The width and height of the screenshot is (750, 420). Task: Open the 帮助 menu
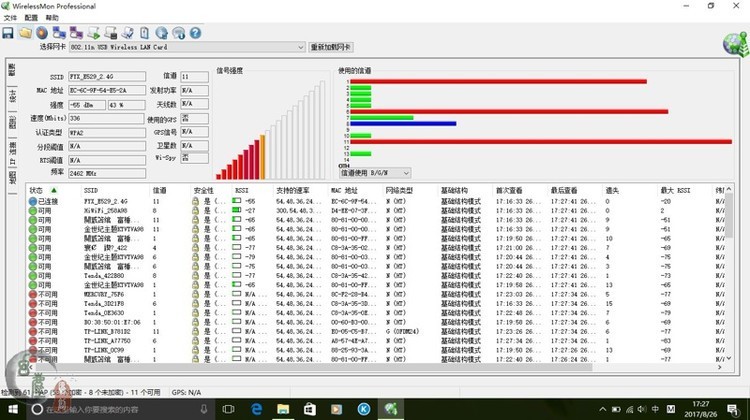click(52, 18)
